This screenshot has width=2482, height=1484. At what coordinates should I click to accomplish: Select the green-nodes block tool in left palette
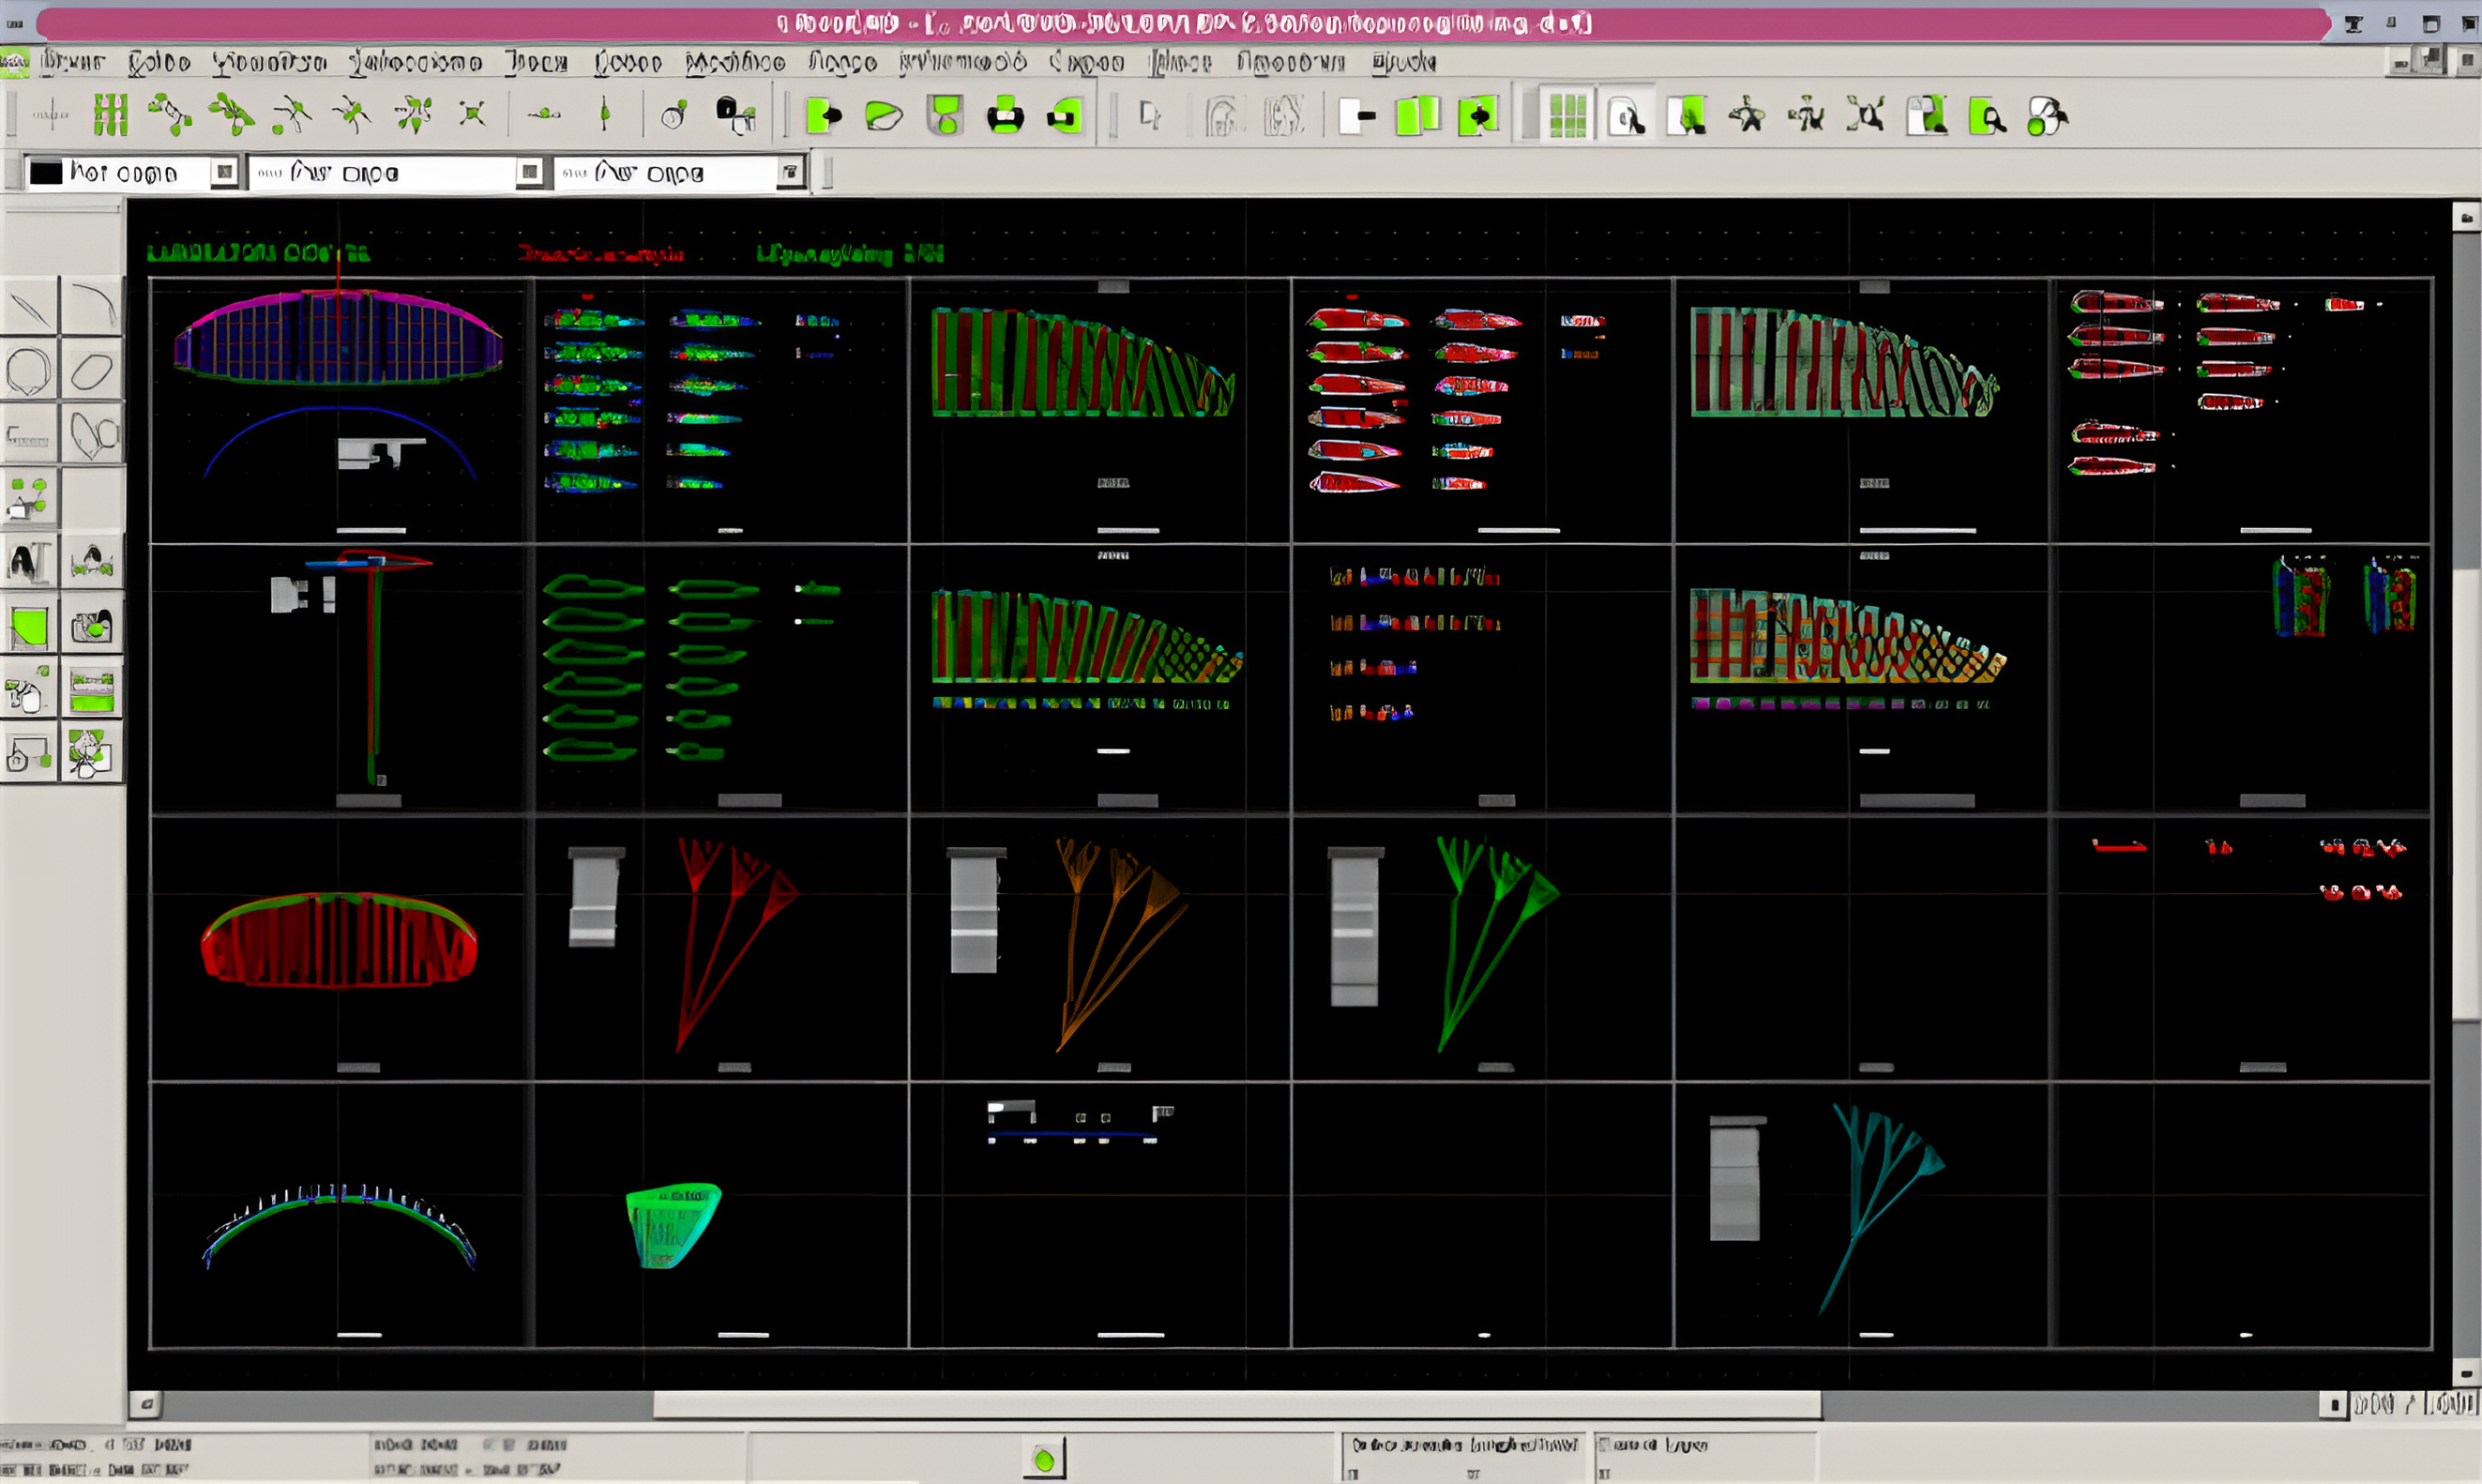[x=29, y=498]
